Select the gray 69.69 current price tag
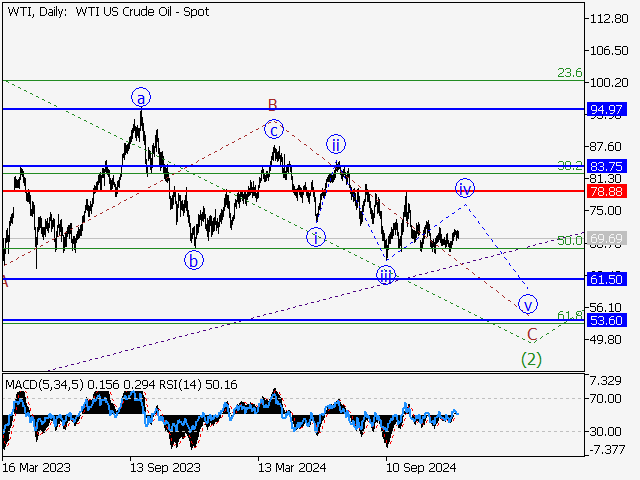640x480 pixels. coord(607,239)
